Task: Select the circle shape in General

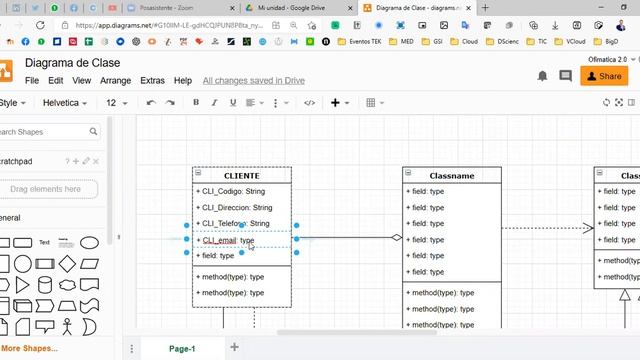Action: [x=23, y=264]
